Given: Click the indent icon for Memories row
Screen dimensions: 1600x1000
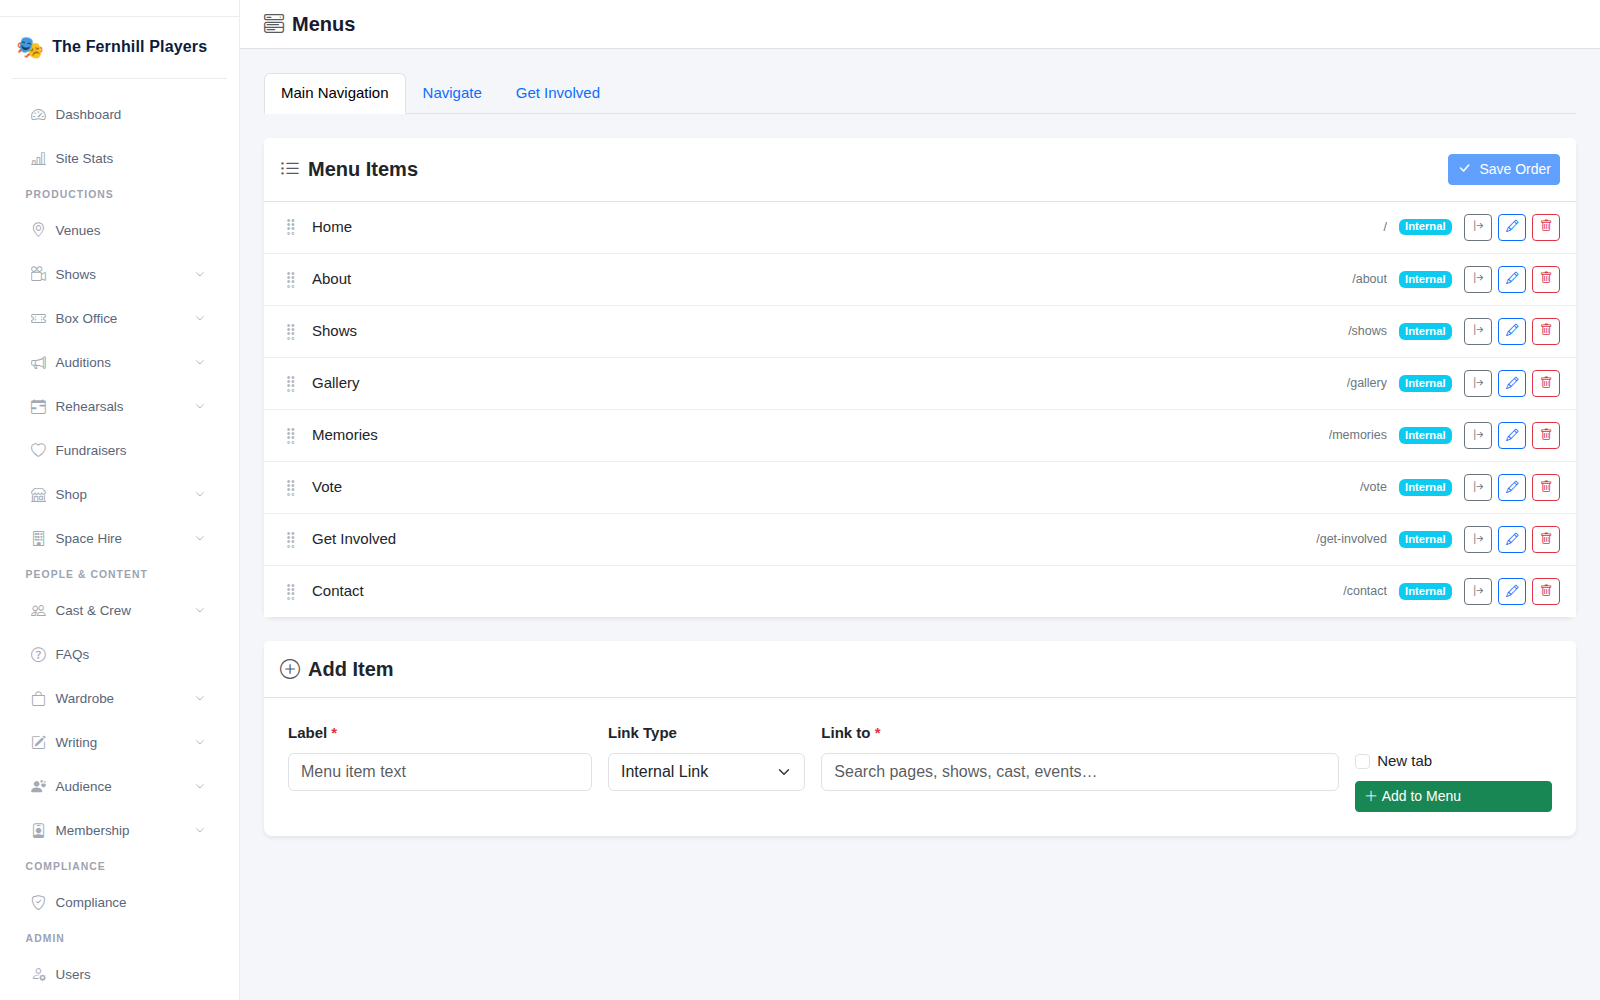Looking at the screenshot, I should pos(1478,435).
